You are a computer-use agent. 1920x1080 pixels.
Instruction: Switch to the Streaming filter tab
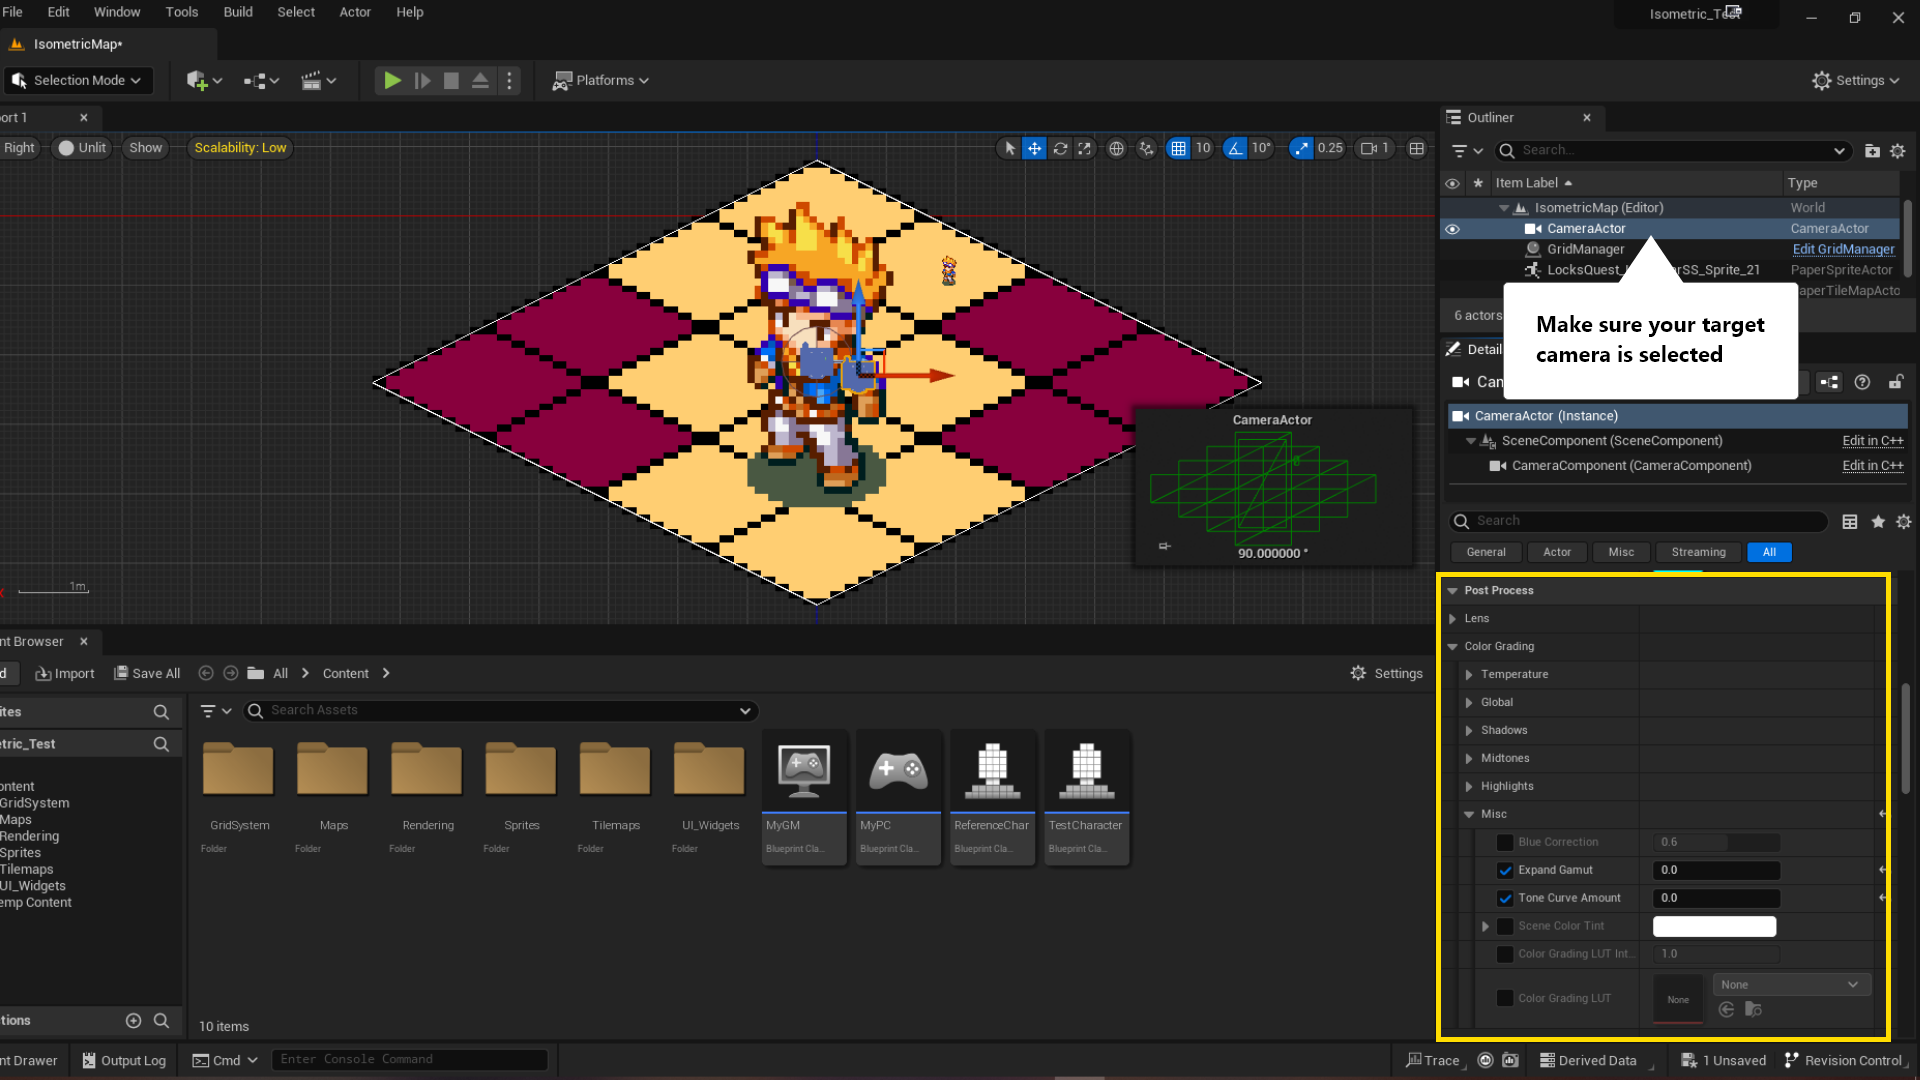(x=1697, y=552)
